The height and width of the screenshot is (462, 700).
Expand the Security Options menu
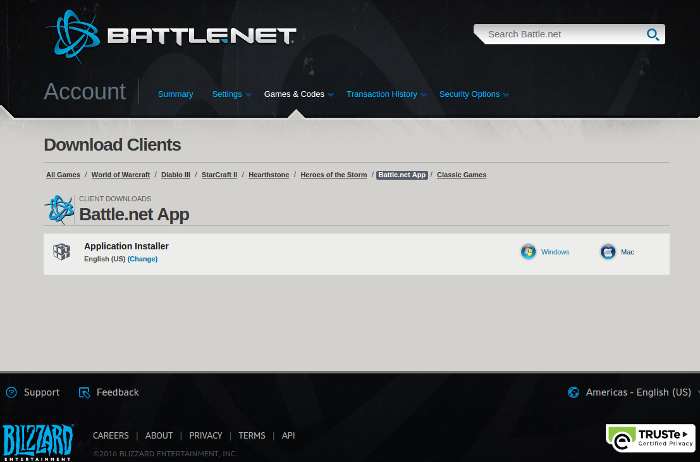point(474,94)
